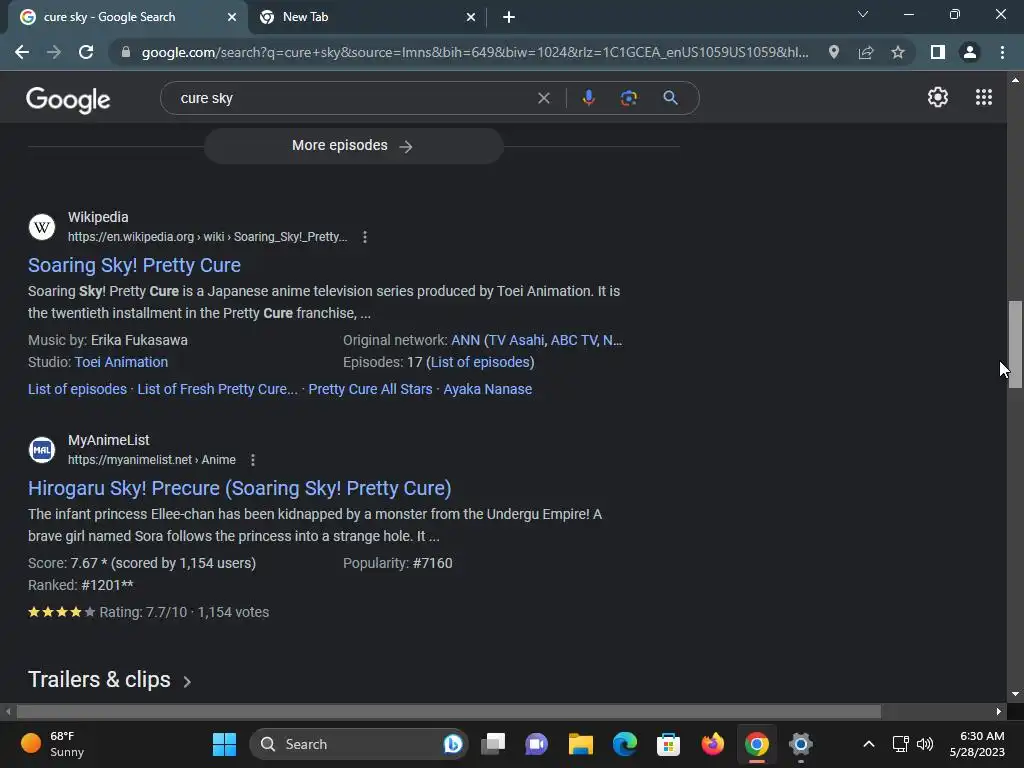Open options for the Wikipedia result
The width and height of the screenshot is (1024, 768).
click(365, 237)
